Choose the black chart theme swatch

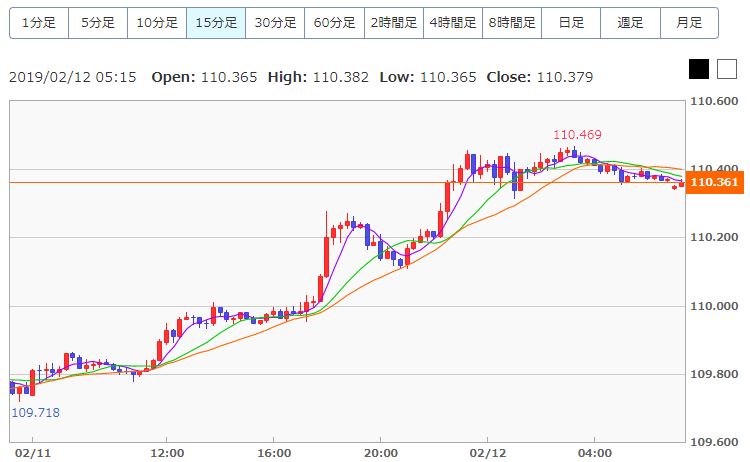(x=699, y=69)
